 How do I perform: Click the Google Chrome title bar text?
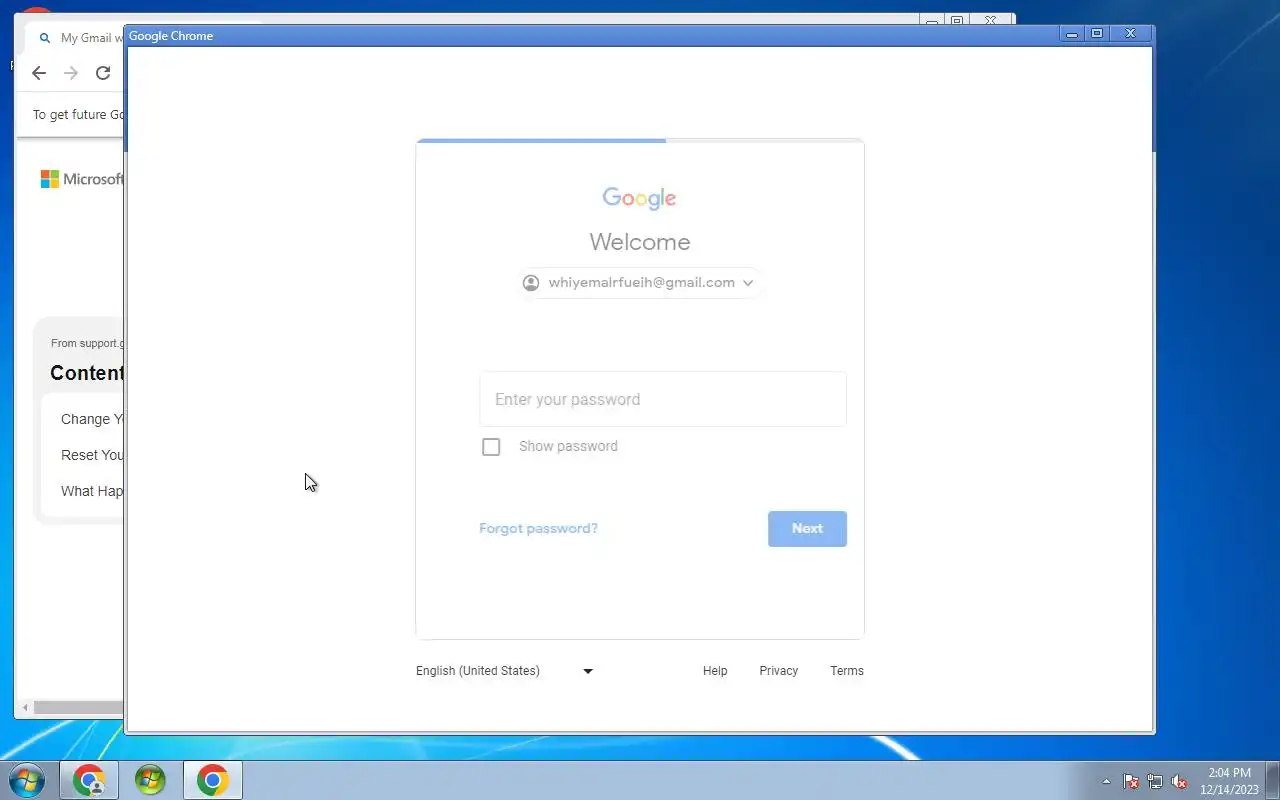[x=171, y=36]
